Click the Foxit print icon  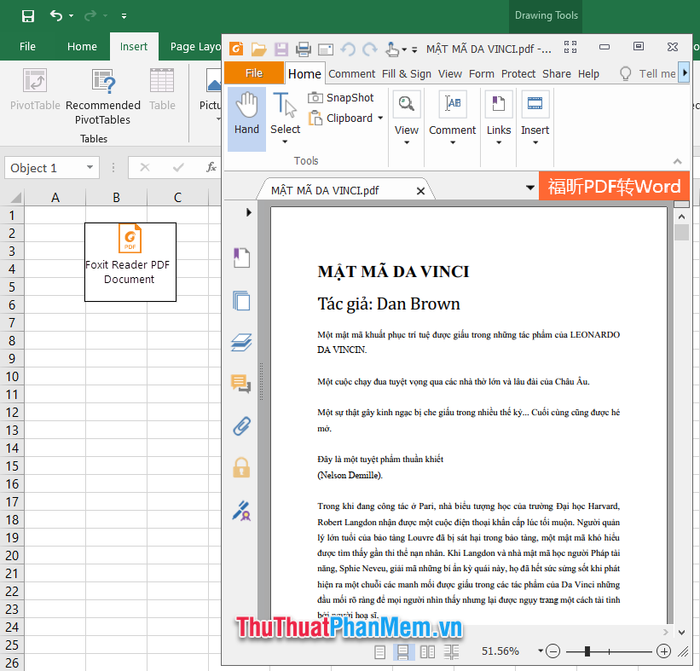[303, 49]
